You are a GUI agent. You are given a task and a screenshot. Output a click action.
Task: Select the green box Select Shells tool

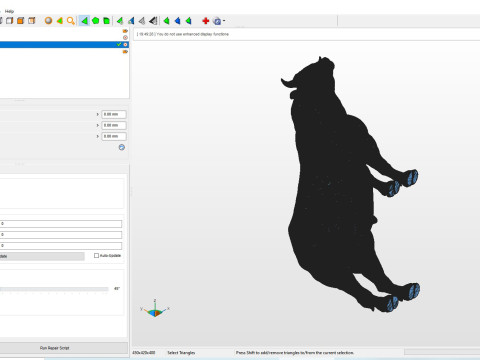[107, 21]
